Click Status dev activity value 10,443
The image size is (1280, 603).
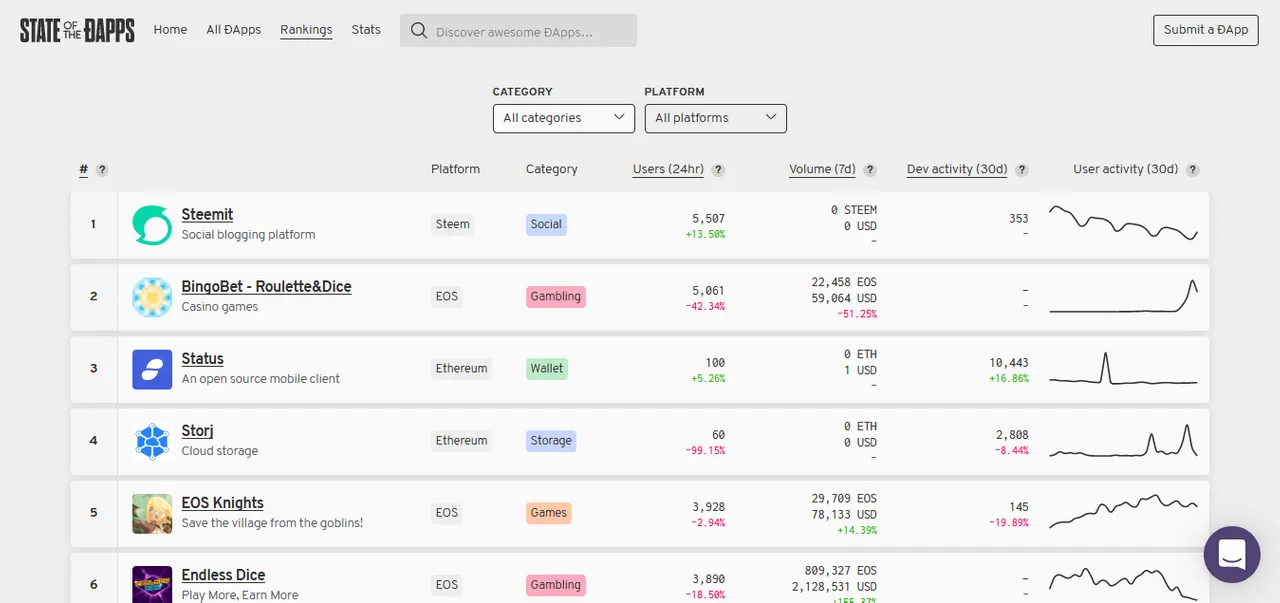[x=1008, y=362]
